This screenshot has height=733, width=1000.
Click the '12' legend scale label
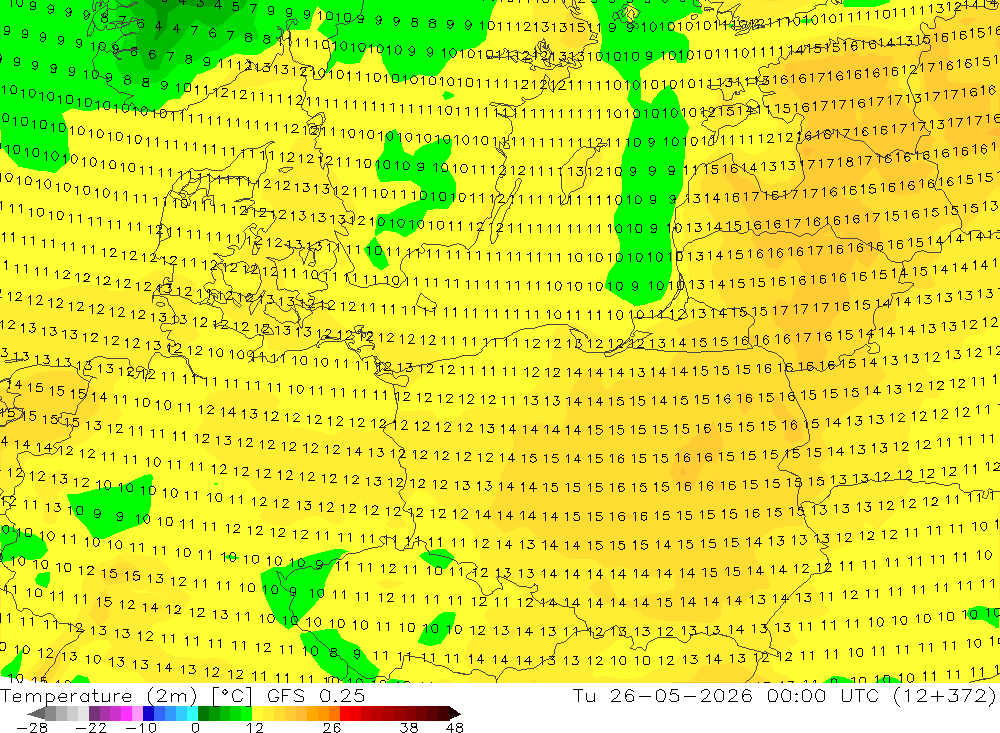pyautogui.click(x=254, y=727)
